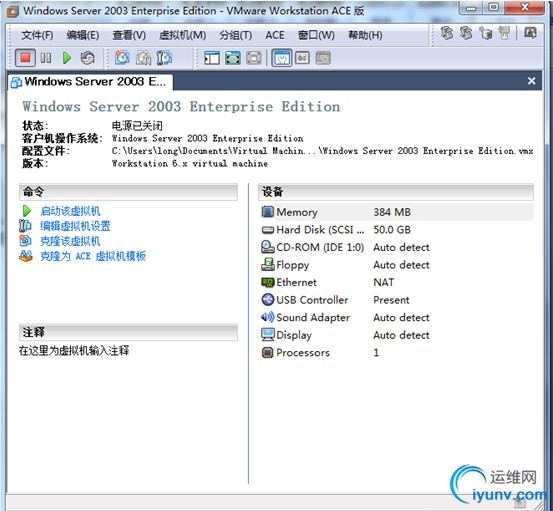Screen dimensions: 553x511
Task: Click the Revert to snapshot toolbar icon
Action: coord(143,58)
